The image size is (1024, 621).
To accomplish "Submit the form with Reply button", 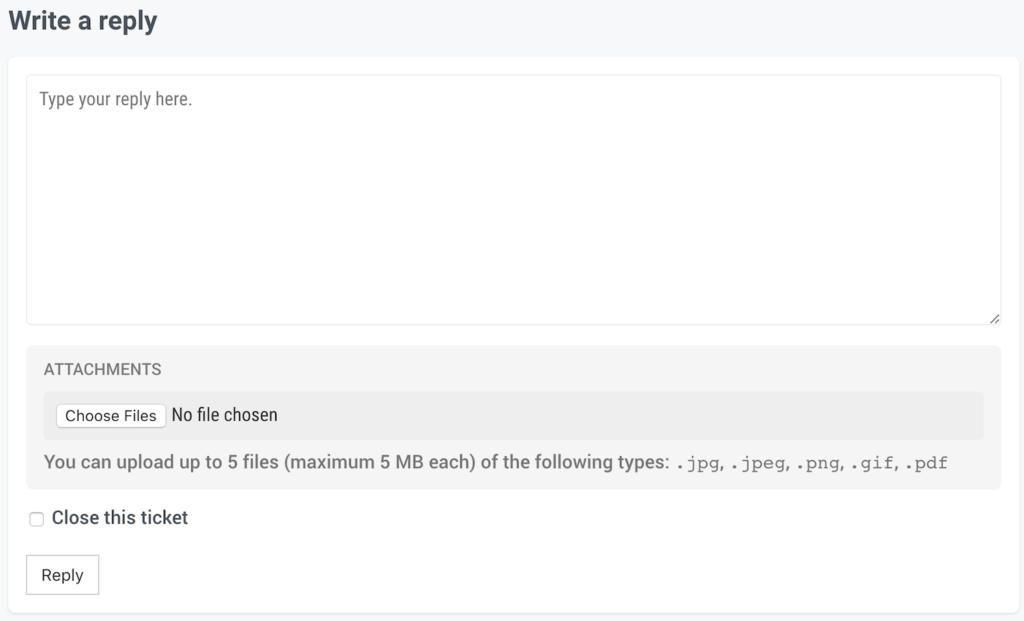I will [63, 575].
